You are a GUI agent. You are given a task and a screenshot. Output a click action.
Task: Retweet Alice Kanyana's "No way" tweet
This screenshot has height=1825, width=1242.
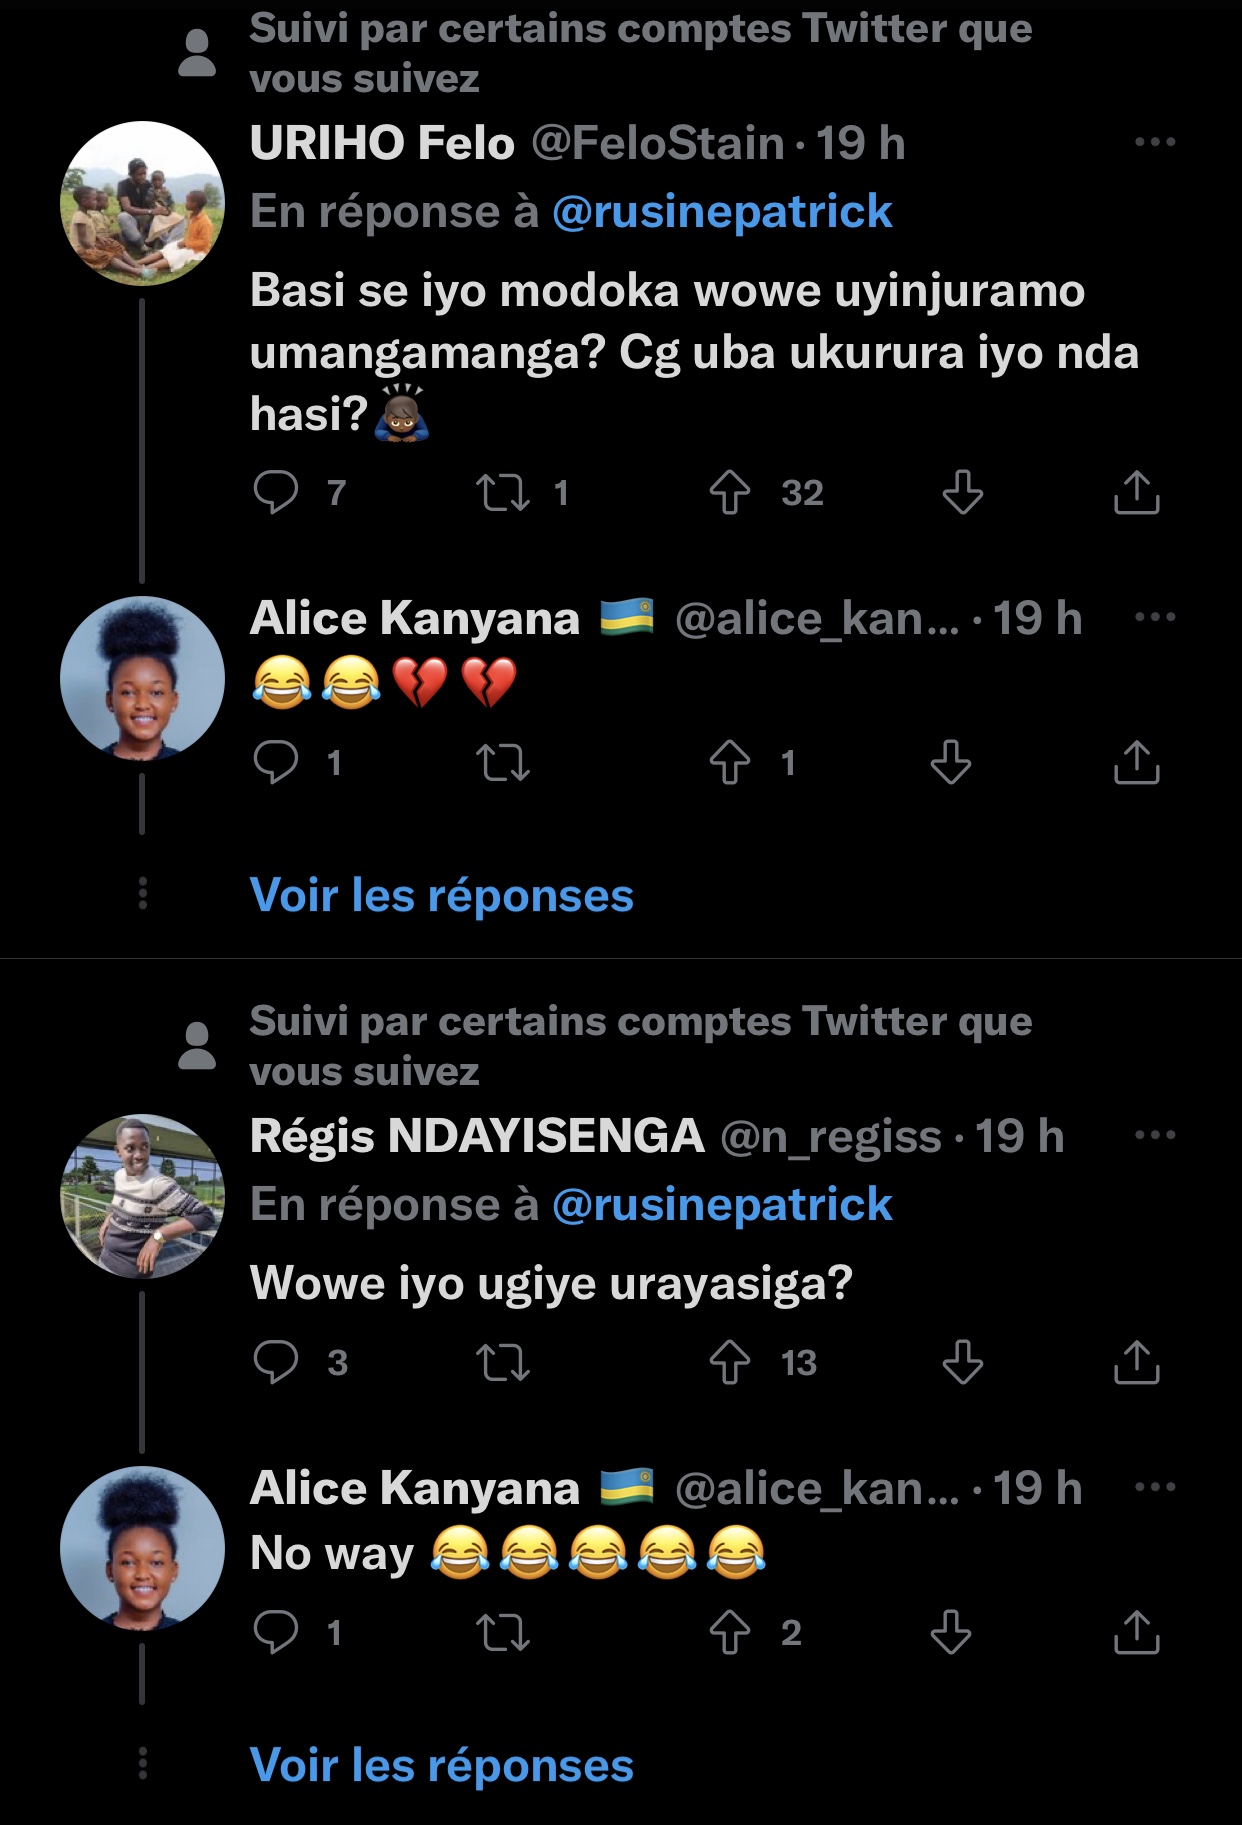click(x=503, y=1632)
